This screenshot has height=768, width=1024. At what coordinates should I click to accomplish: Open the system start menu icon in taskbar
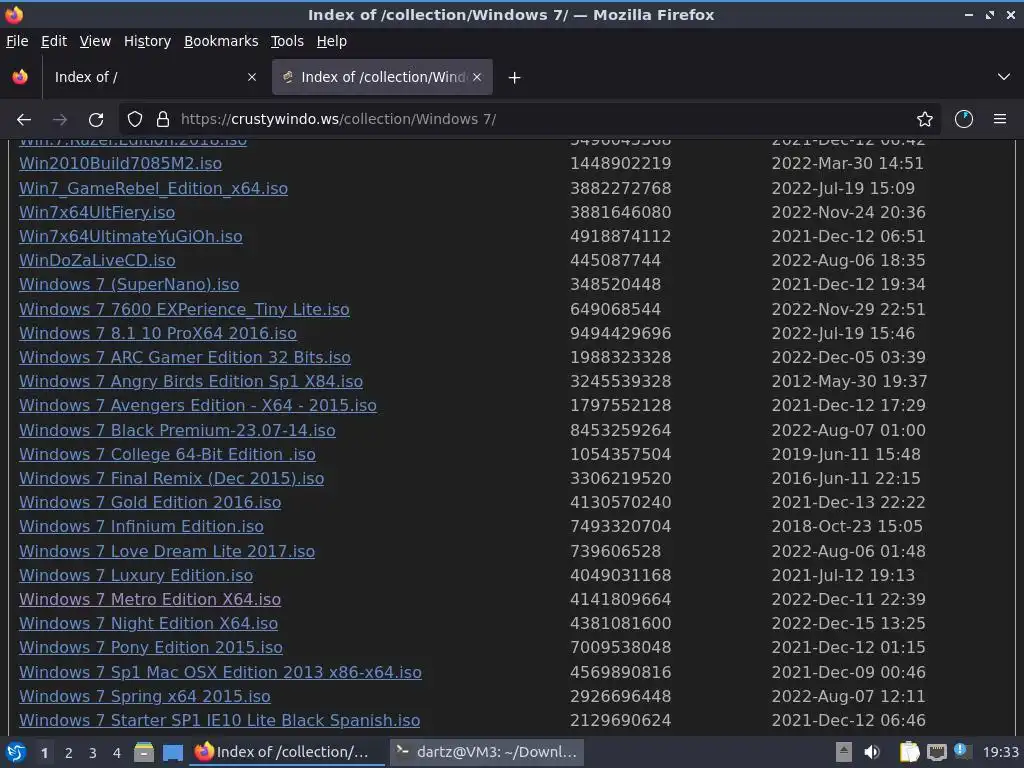tap(15, 752)
